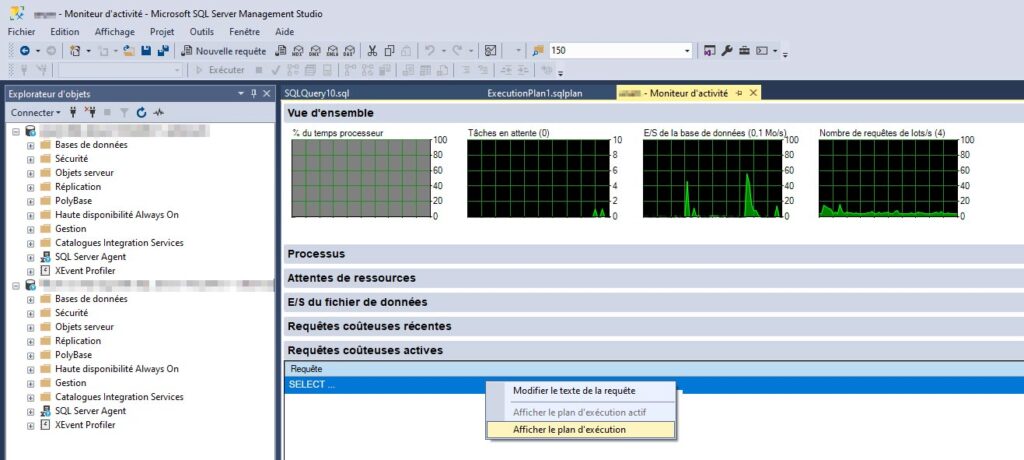1024x460 pixels.
Task: Collapse the Vue d'ensemble section header
Action: click(654, 113)
